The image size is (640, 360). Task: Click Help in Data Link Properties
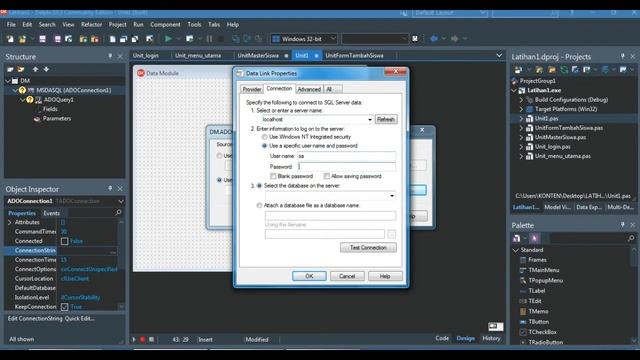click(385, 276)
